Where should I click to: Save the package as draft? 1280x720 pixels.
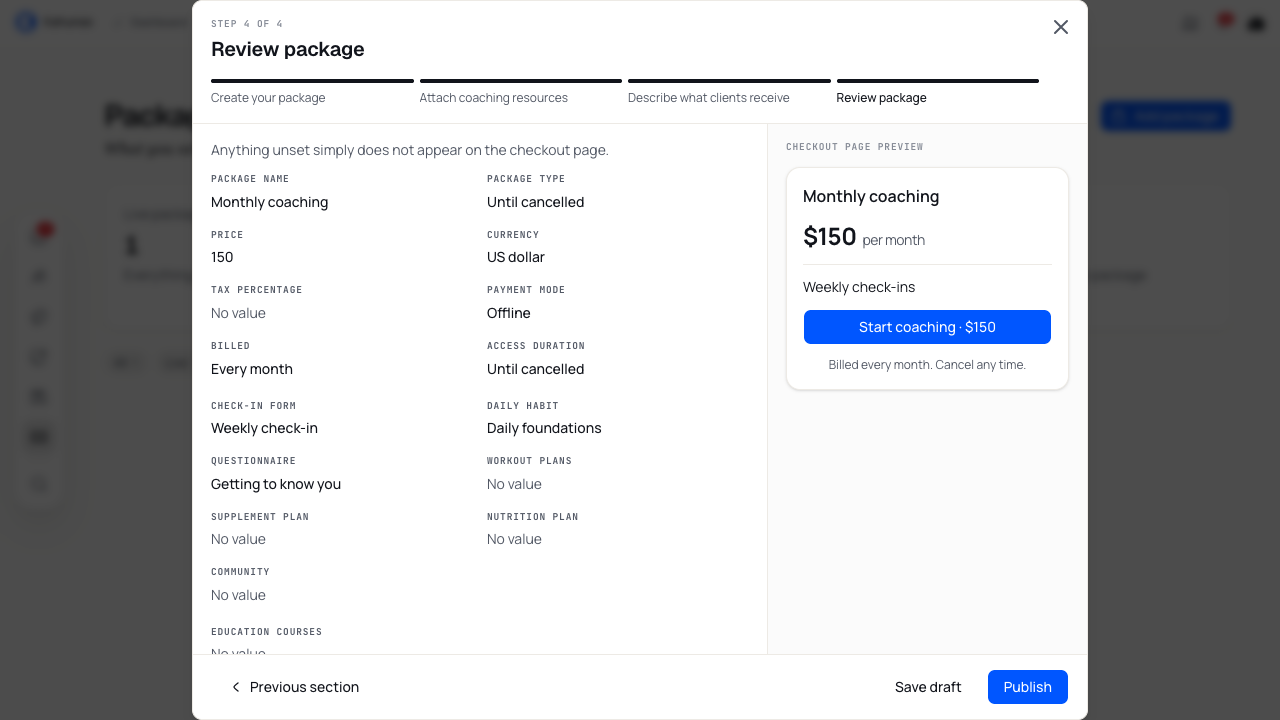click(x=928, y=687)
